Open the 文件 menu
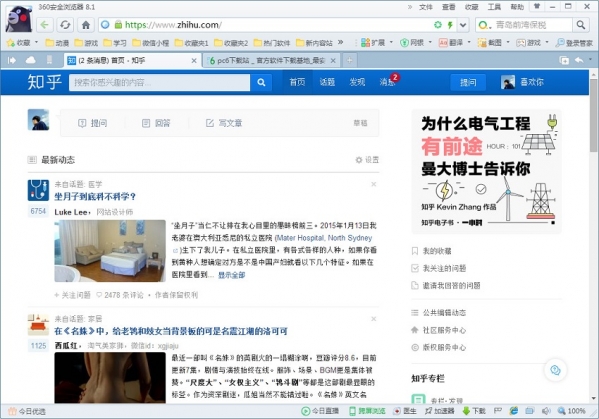 pyautogui.click(x=426, y=7)
